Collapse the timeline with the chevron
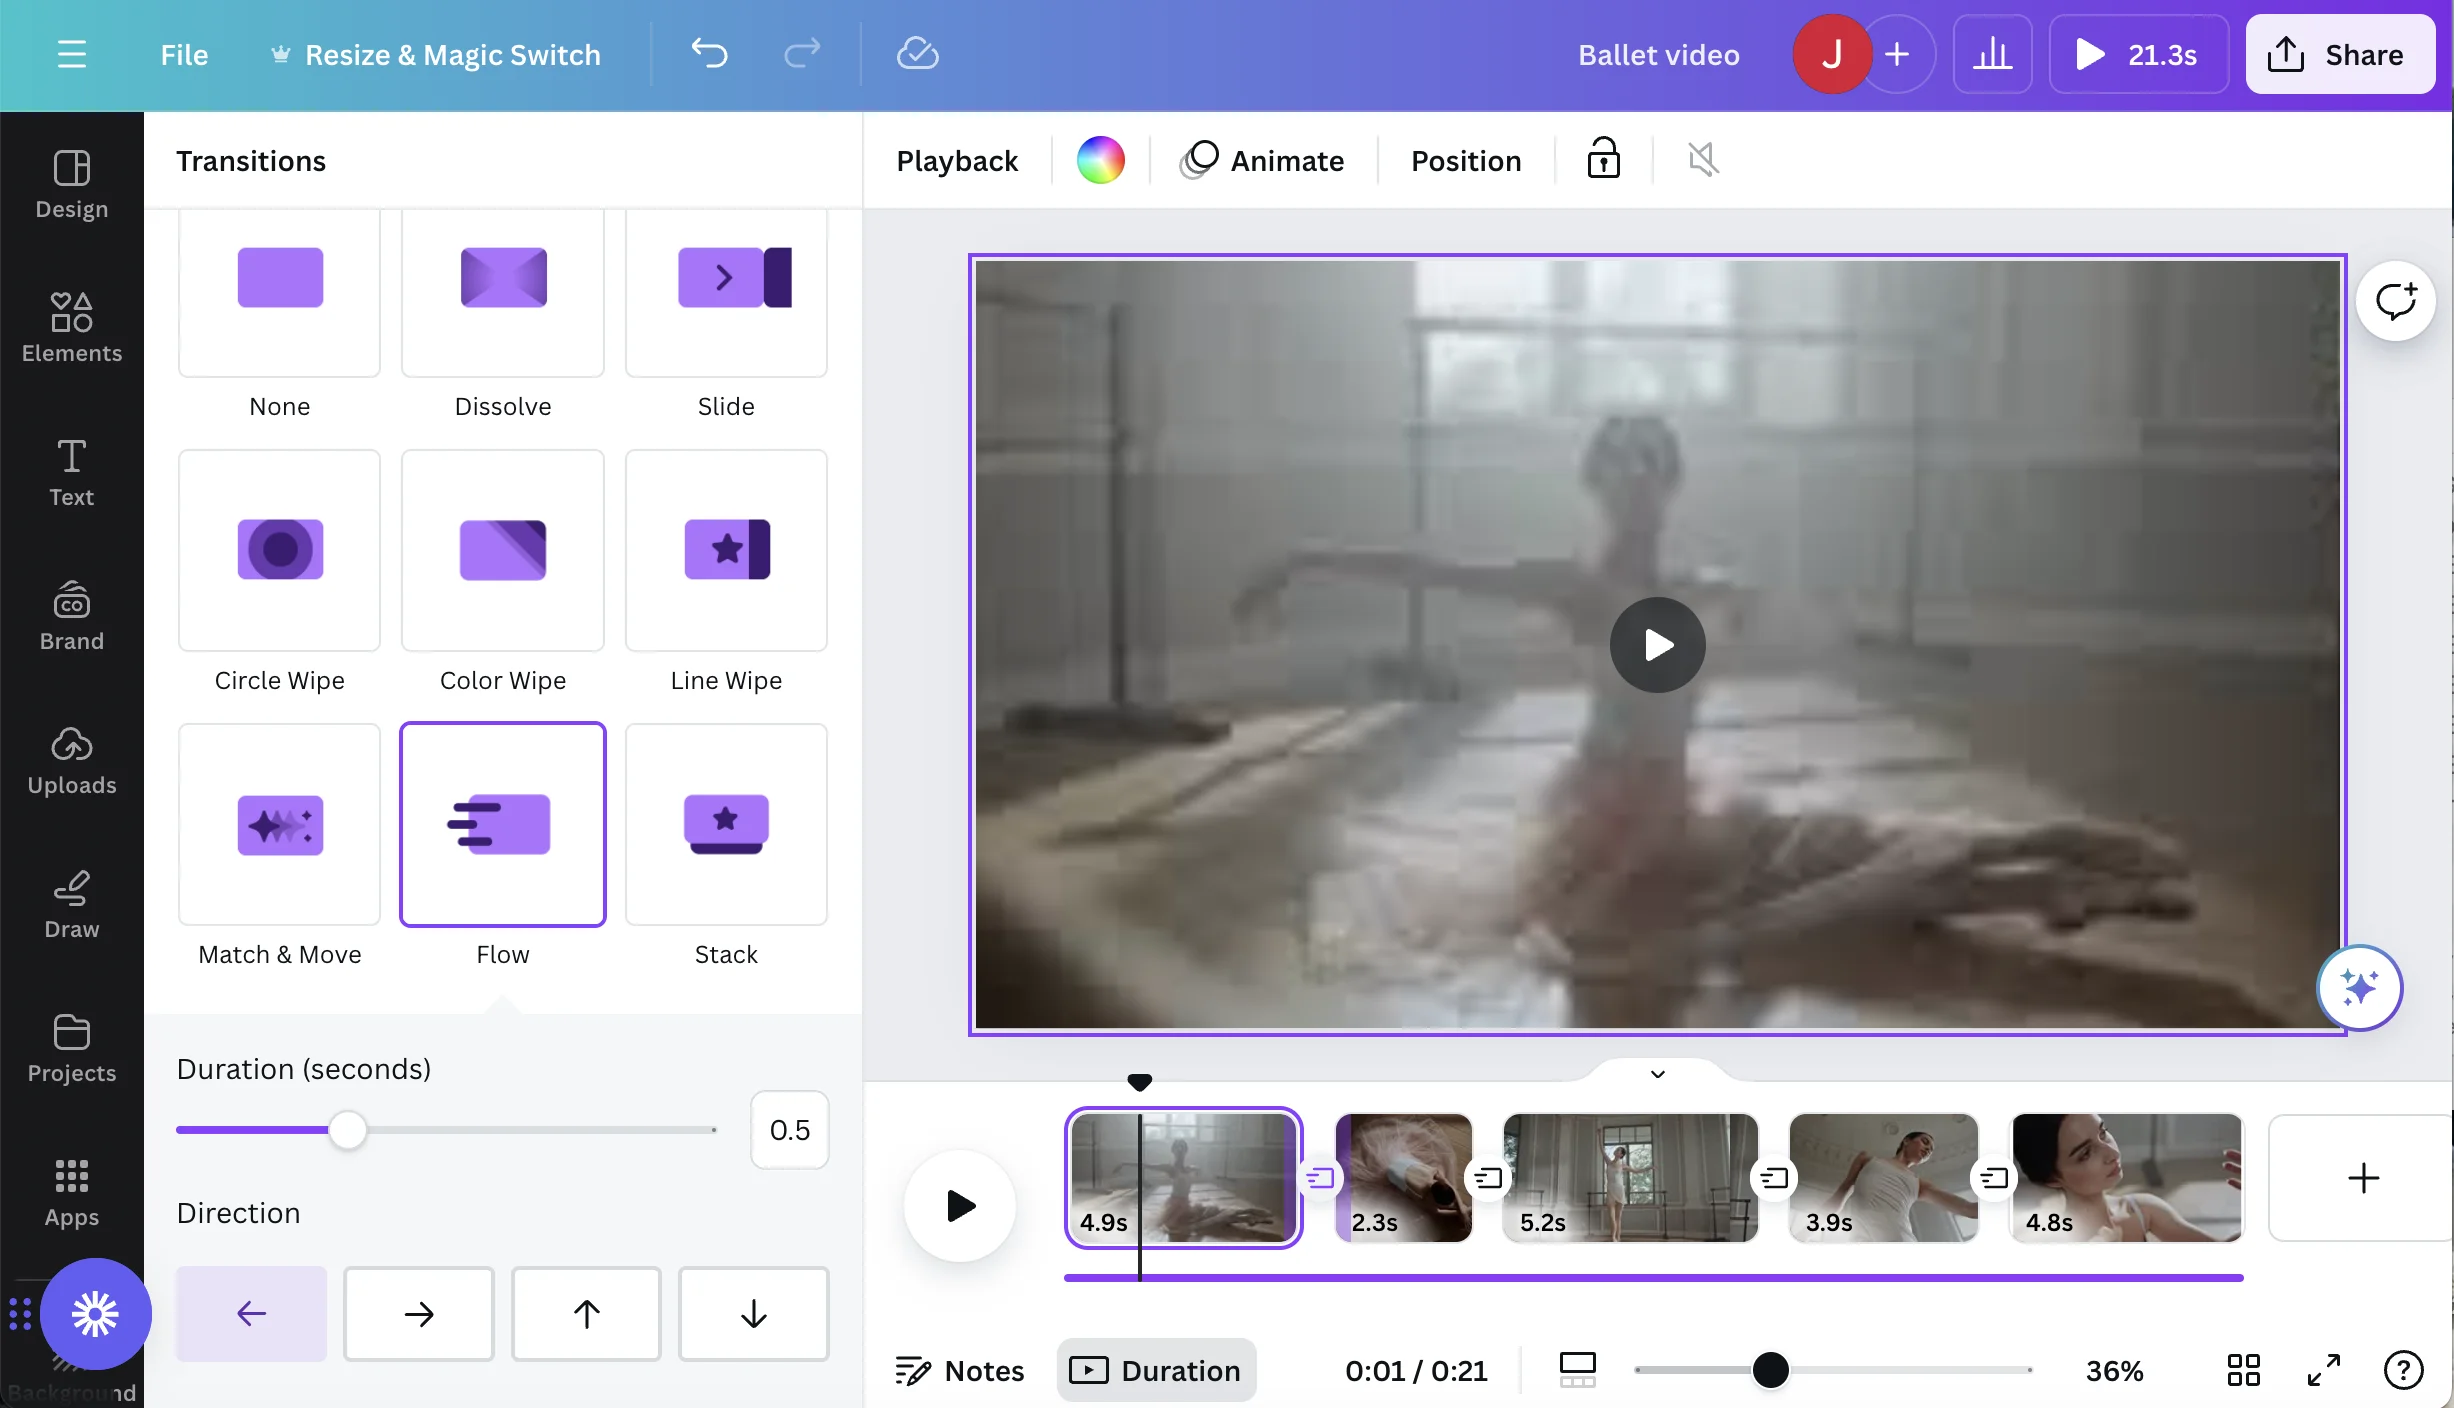The image size is (2454, 1408). (1657, 1074)
